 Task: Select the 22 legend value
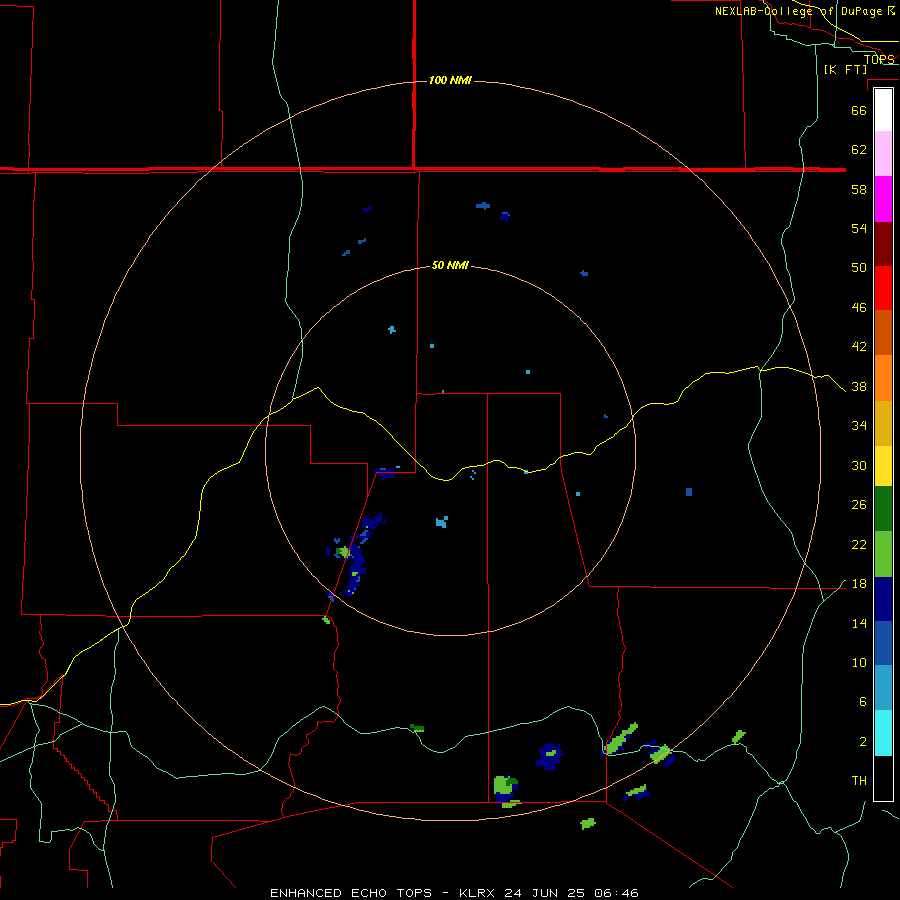click(x=859, y=544)
